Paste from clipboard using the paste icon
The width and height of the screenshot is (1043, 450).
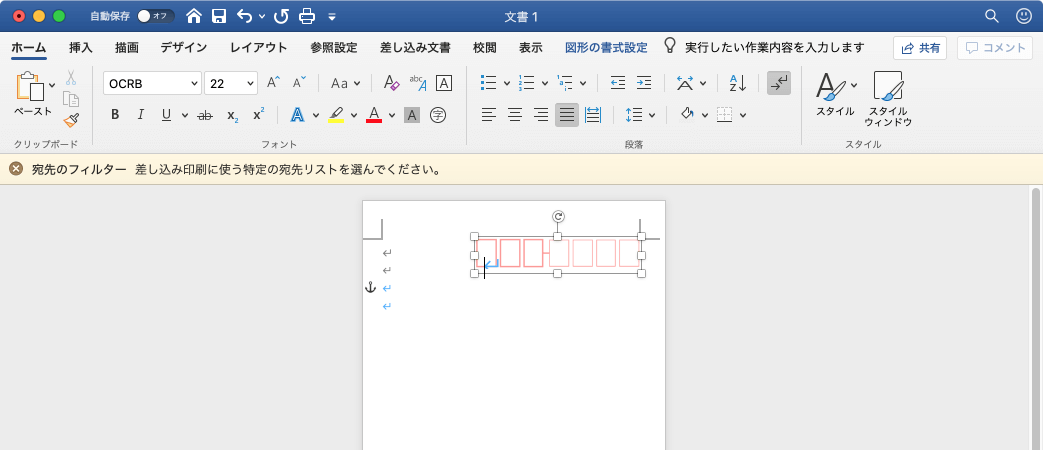pyautogui.click(x=31, y=88)
